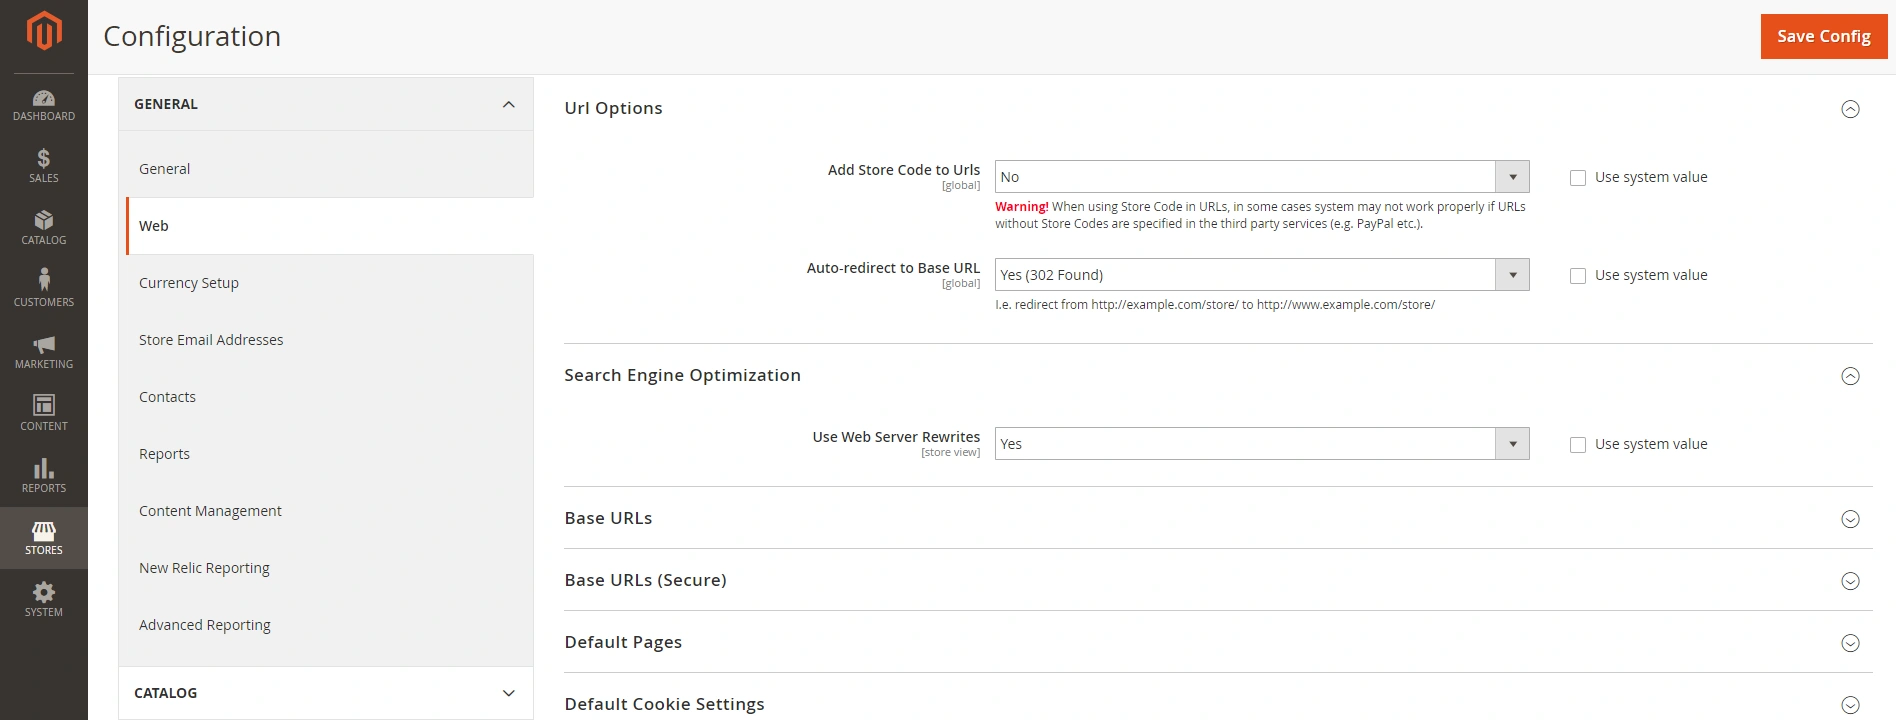Check Use system value for Auto-redirect

[x=1578, y=276]
